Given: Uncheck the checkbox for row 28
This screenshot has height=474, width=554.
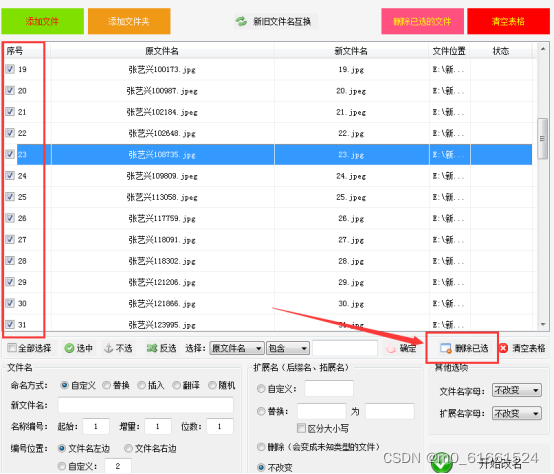Looking at the screenshot, I should click(x=10, y=261).
